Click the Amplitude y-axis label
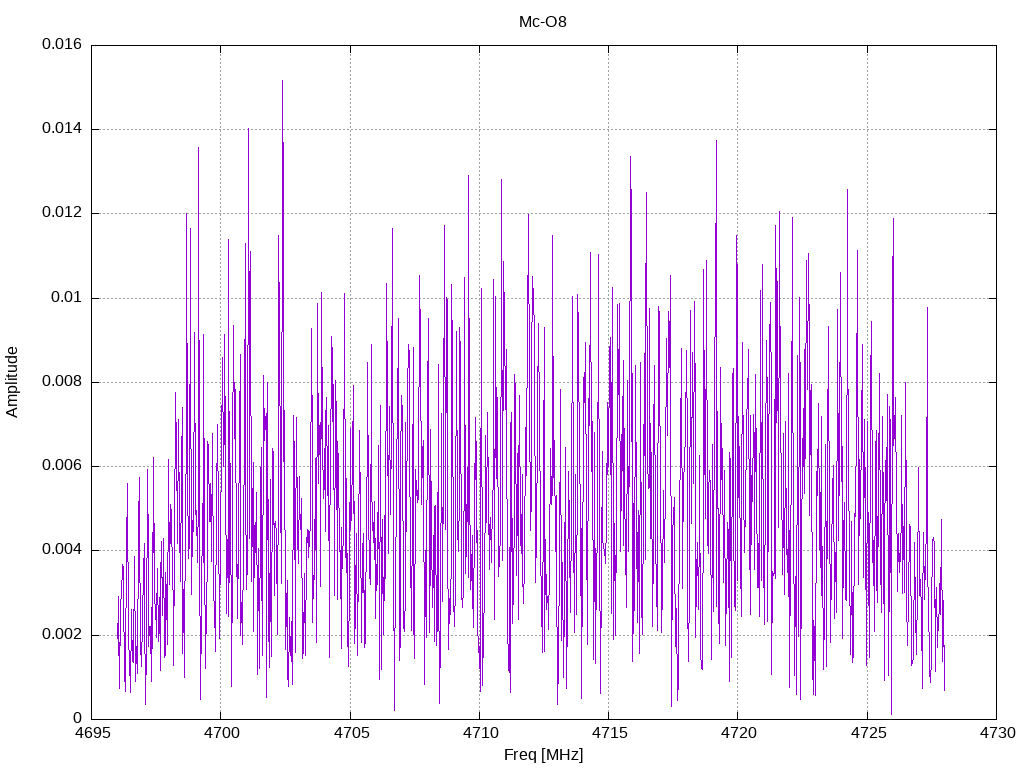1024x768 pixels. coord(12,382)
